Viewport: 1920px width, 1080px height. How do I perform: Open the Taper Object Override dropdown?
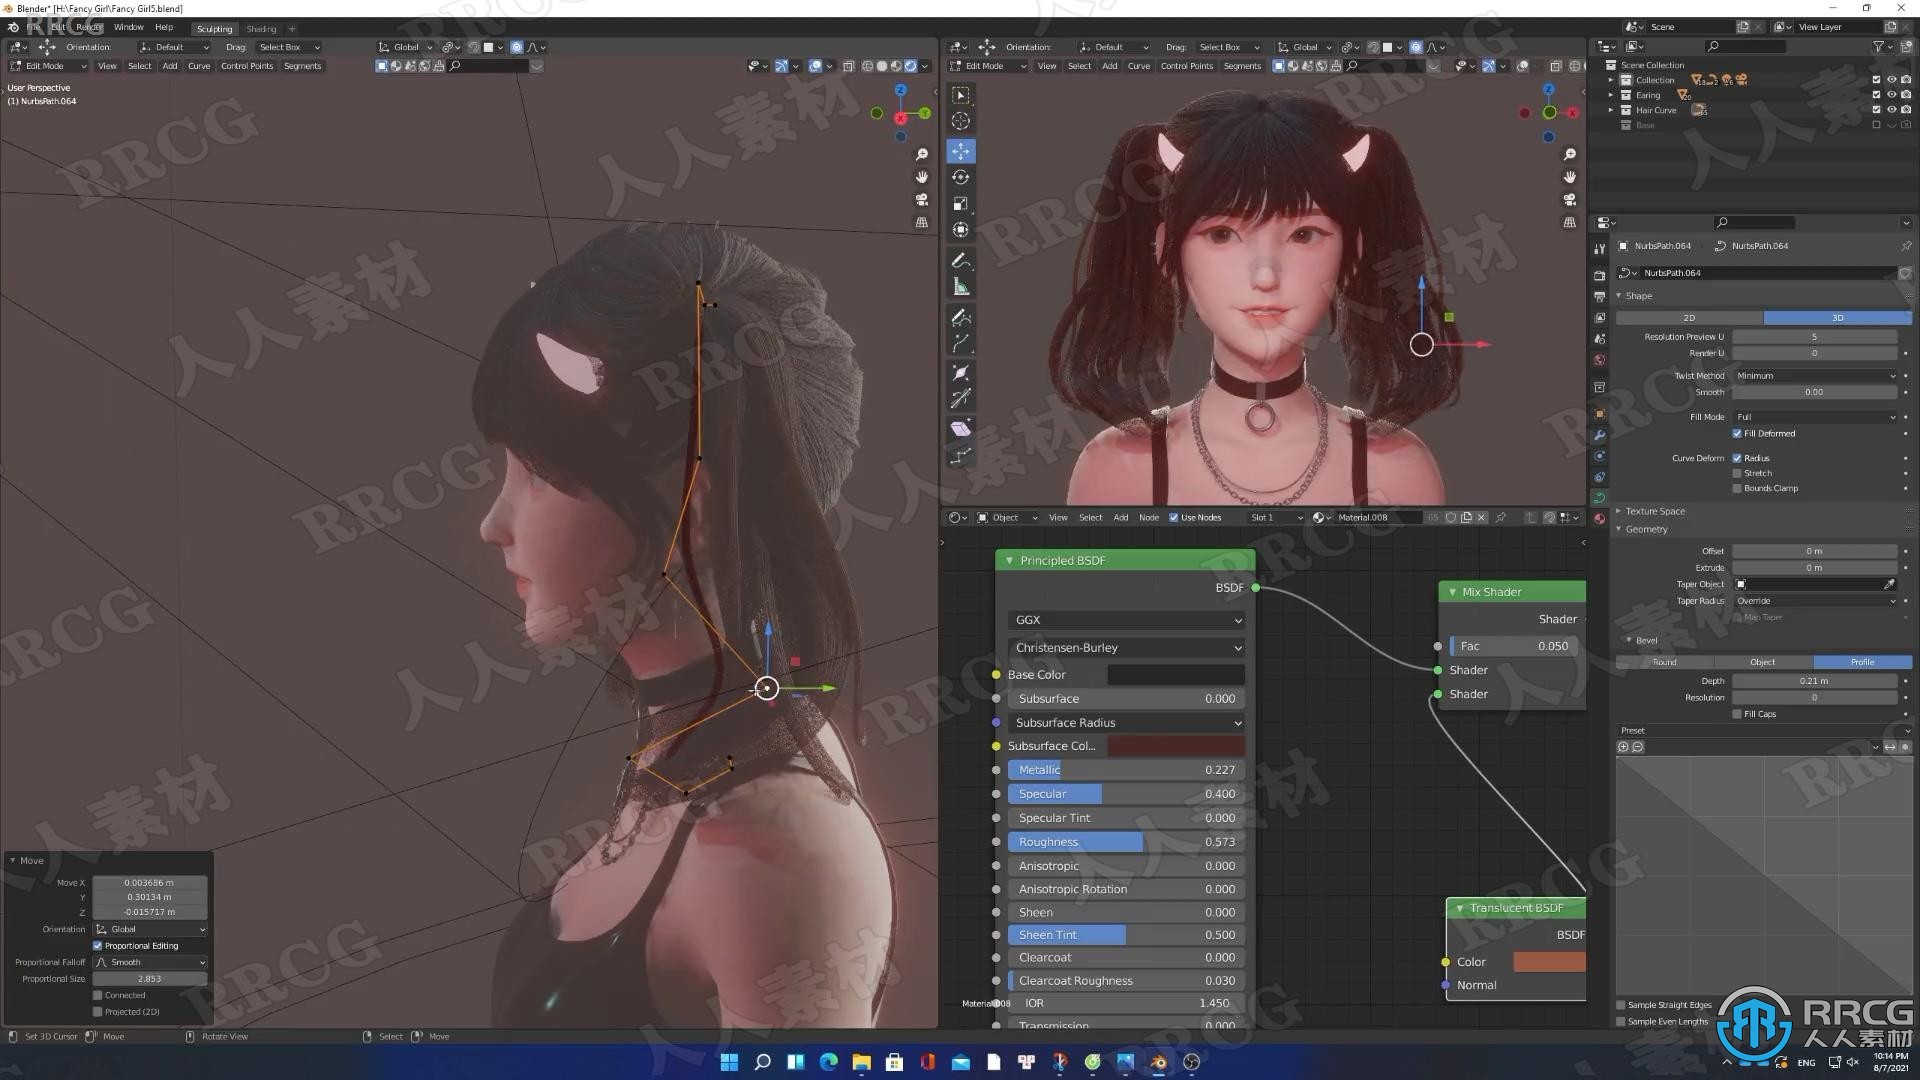[x=1813, y=600]
